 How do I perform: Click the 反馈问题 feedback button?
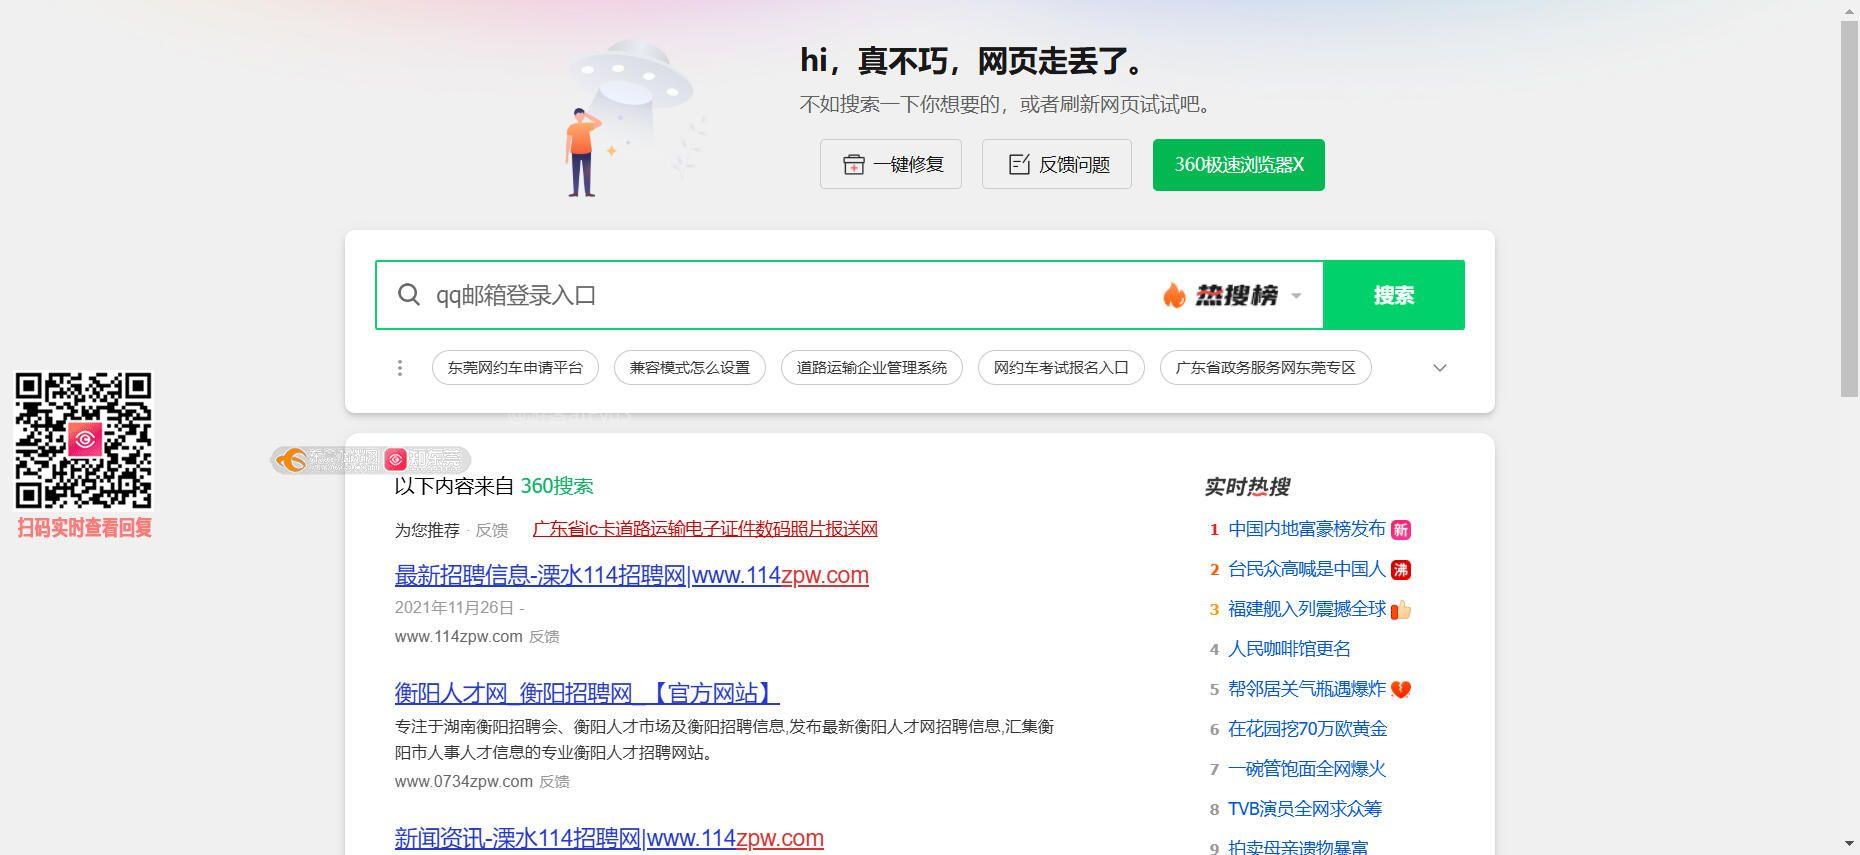click(1057, 165)
